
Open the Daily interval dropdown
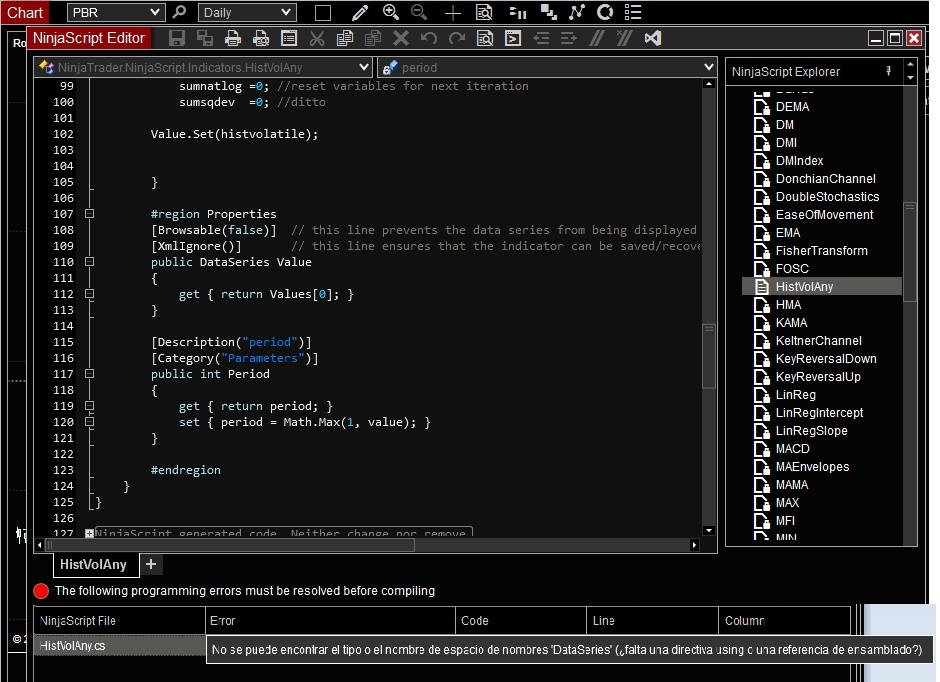point(287,13)
